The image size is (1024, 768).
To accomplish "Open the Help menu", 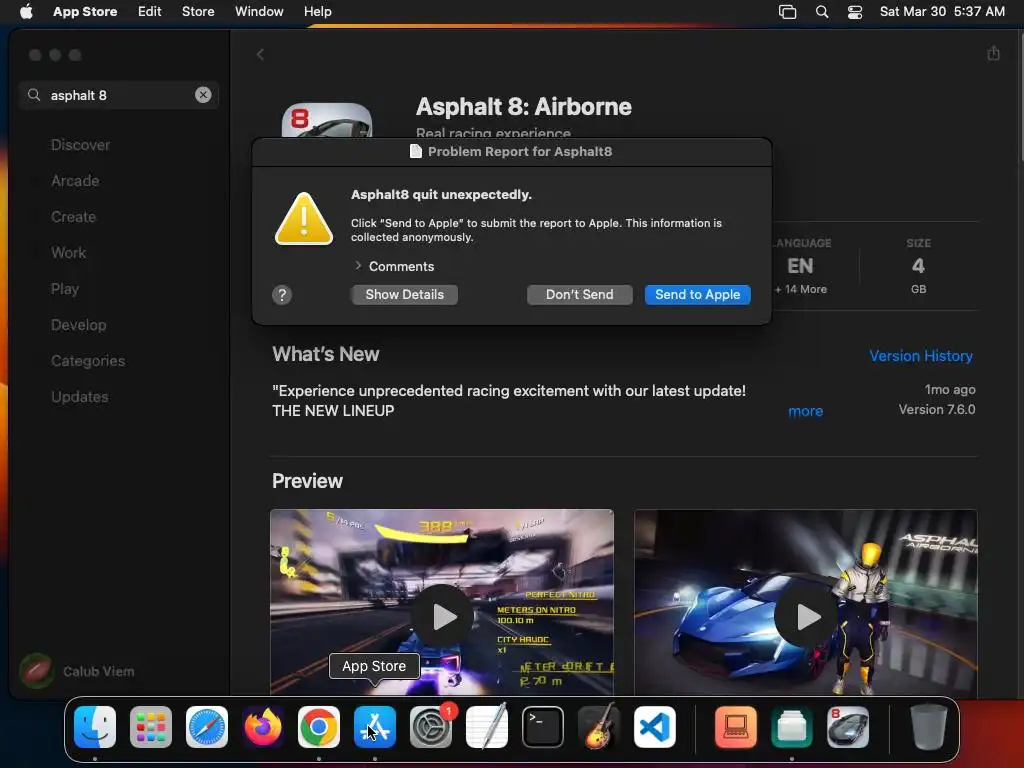I will (318, 12).
